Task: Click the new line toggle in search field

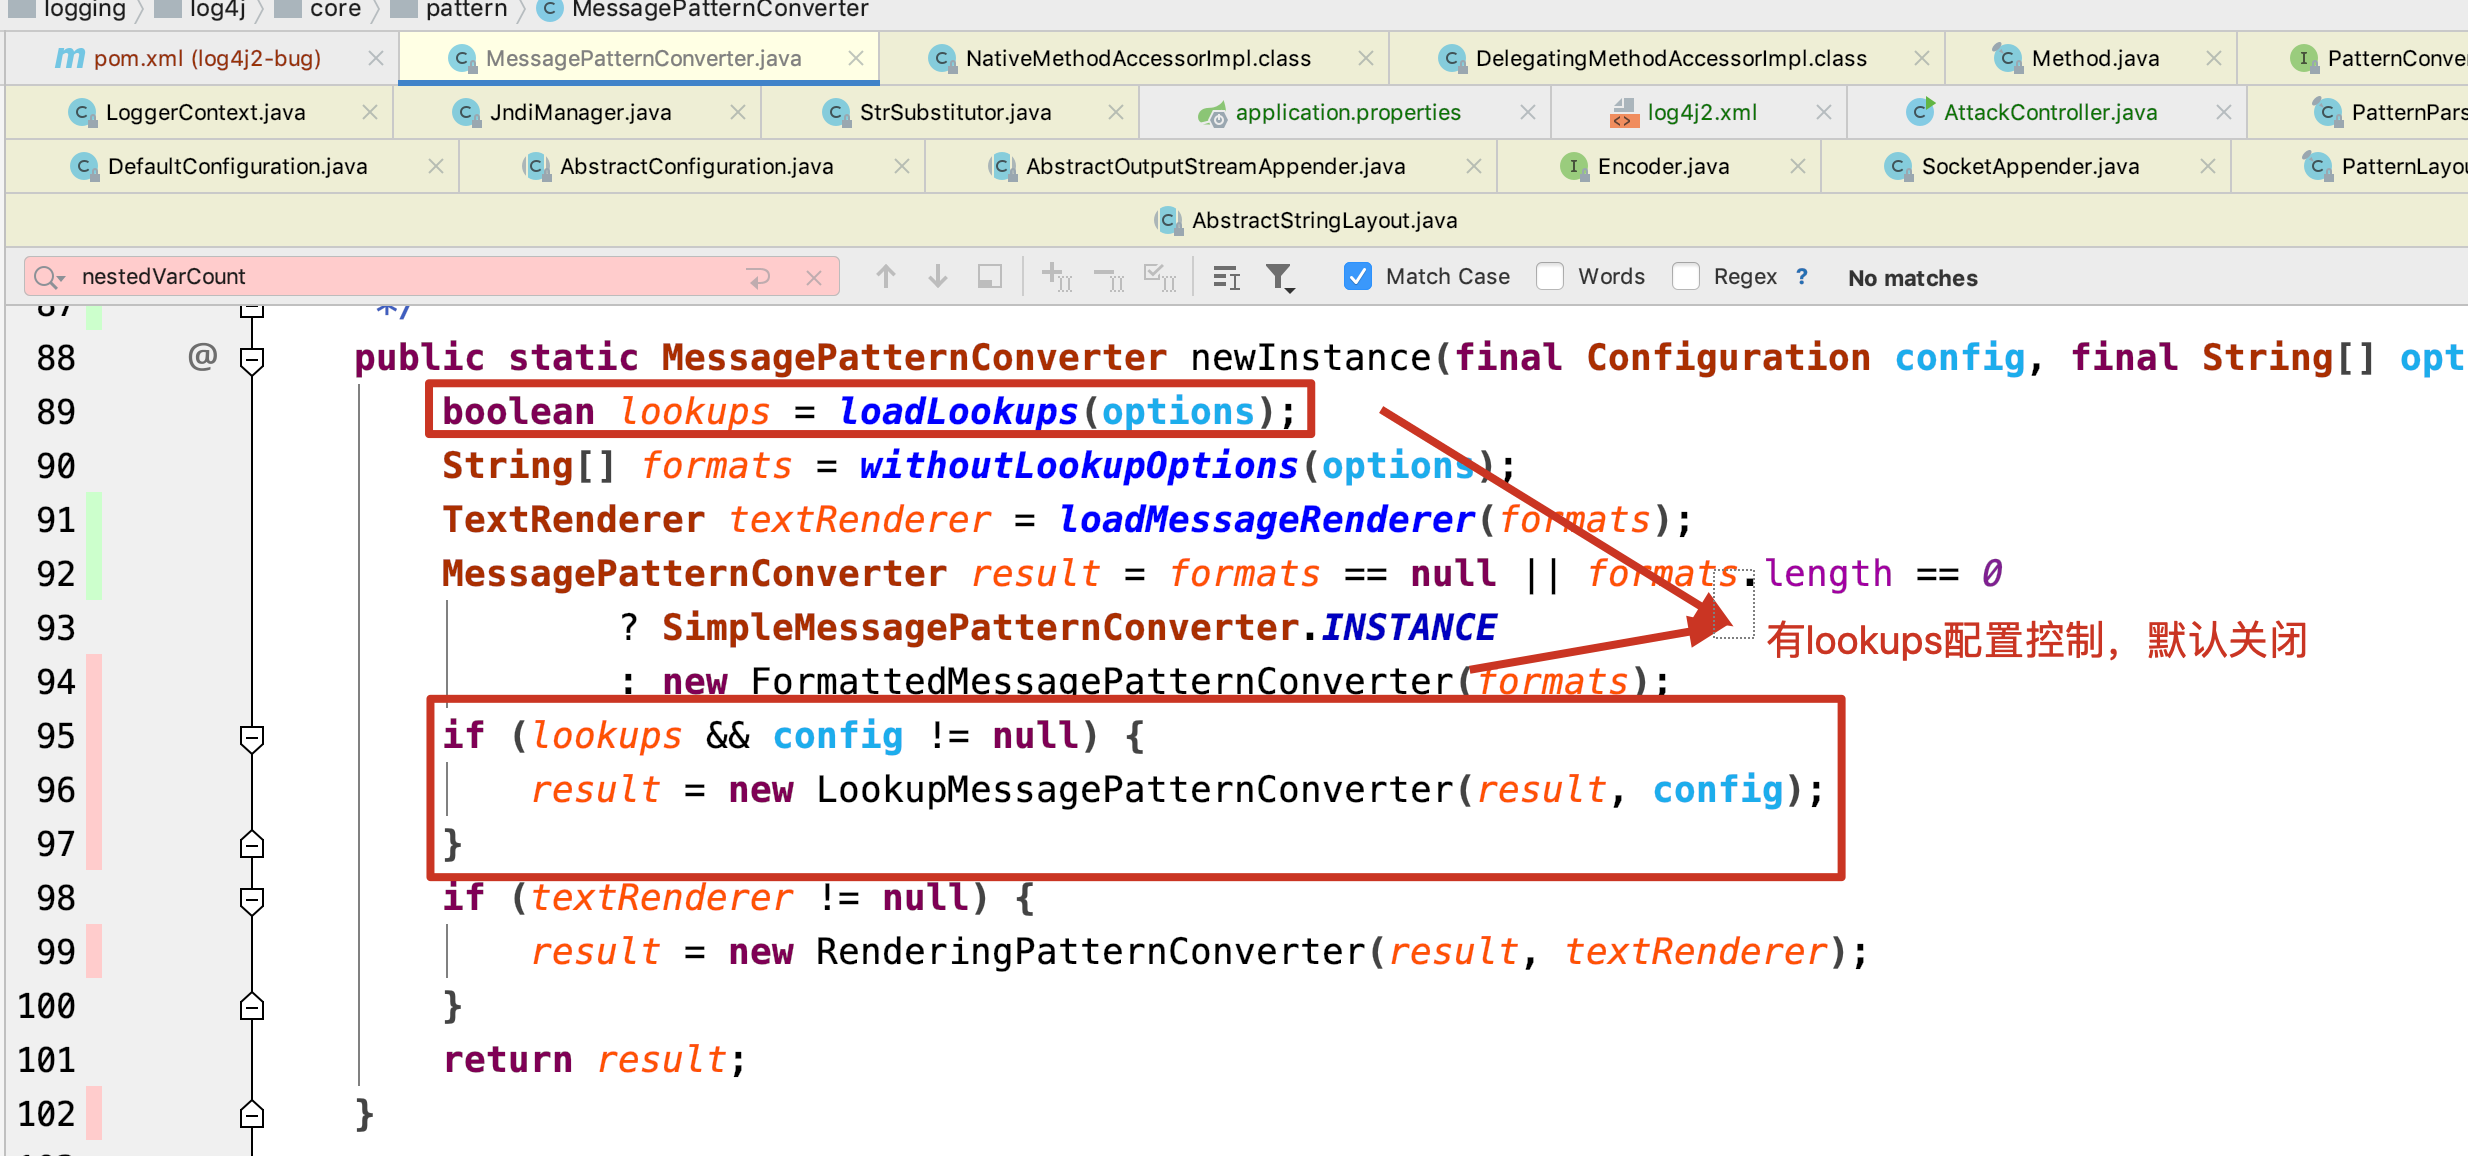Action: point(759,277)
